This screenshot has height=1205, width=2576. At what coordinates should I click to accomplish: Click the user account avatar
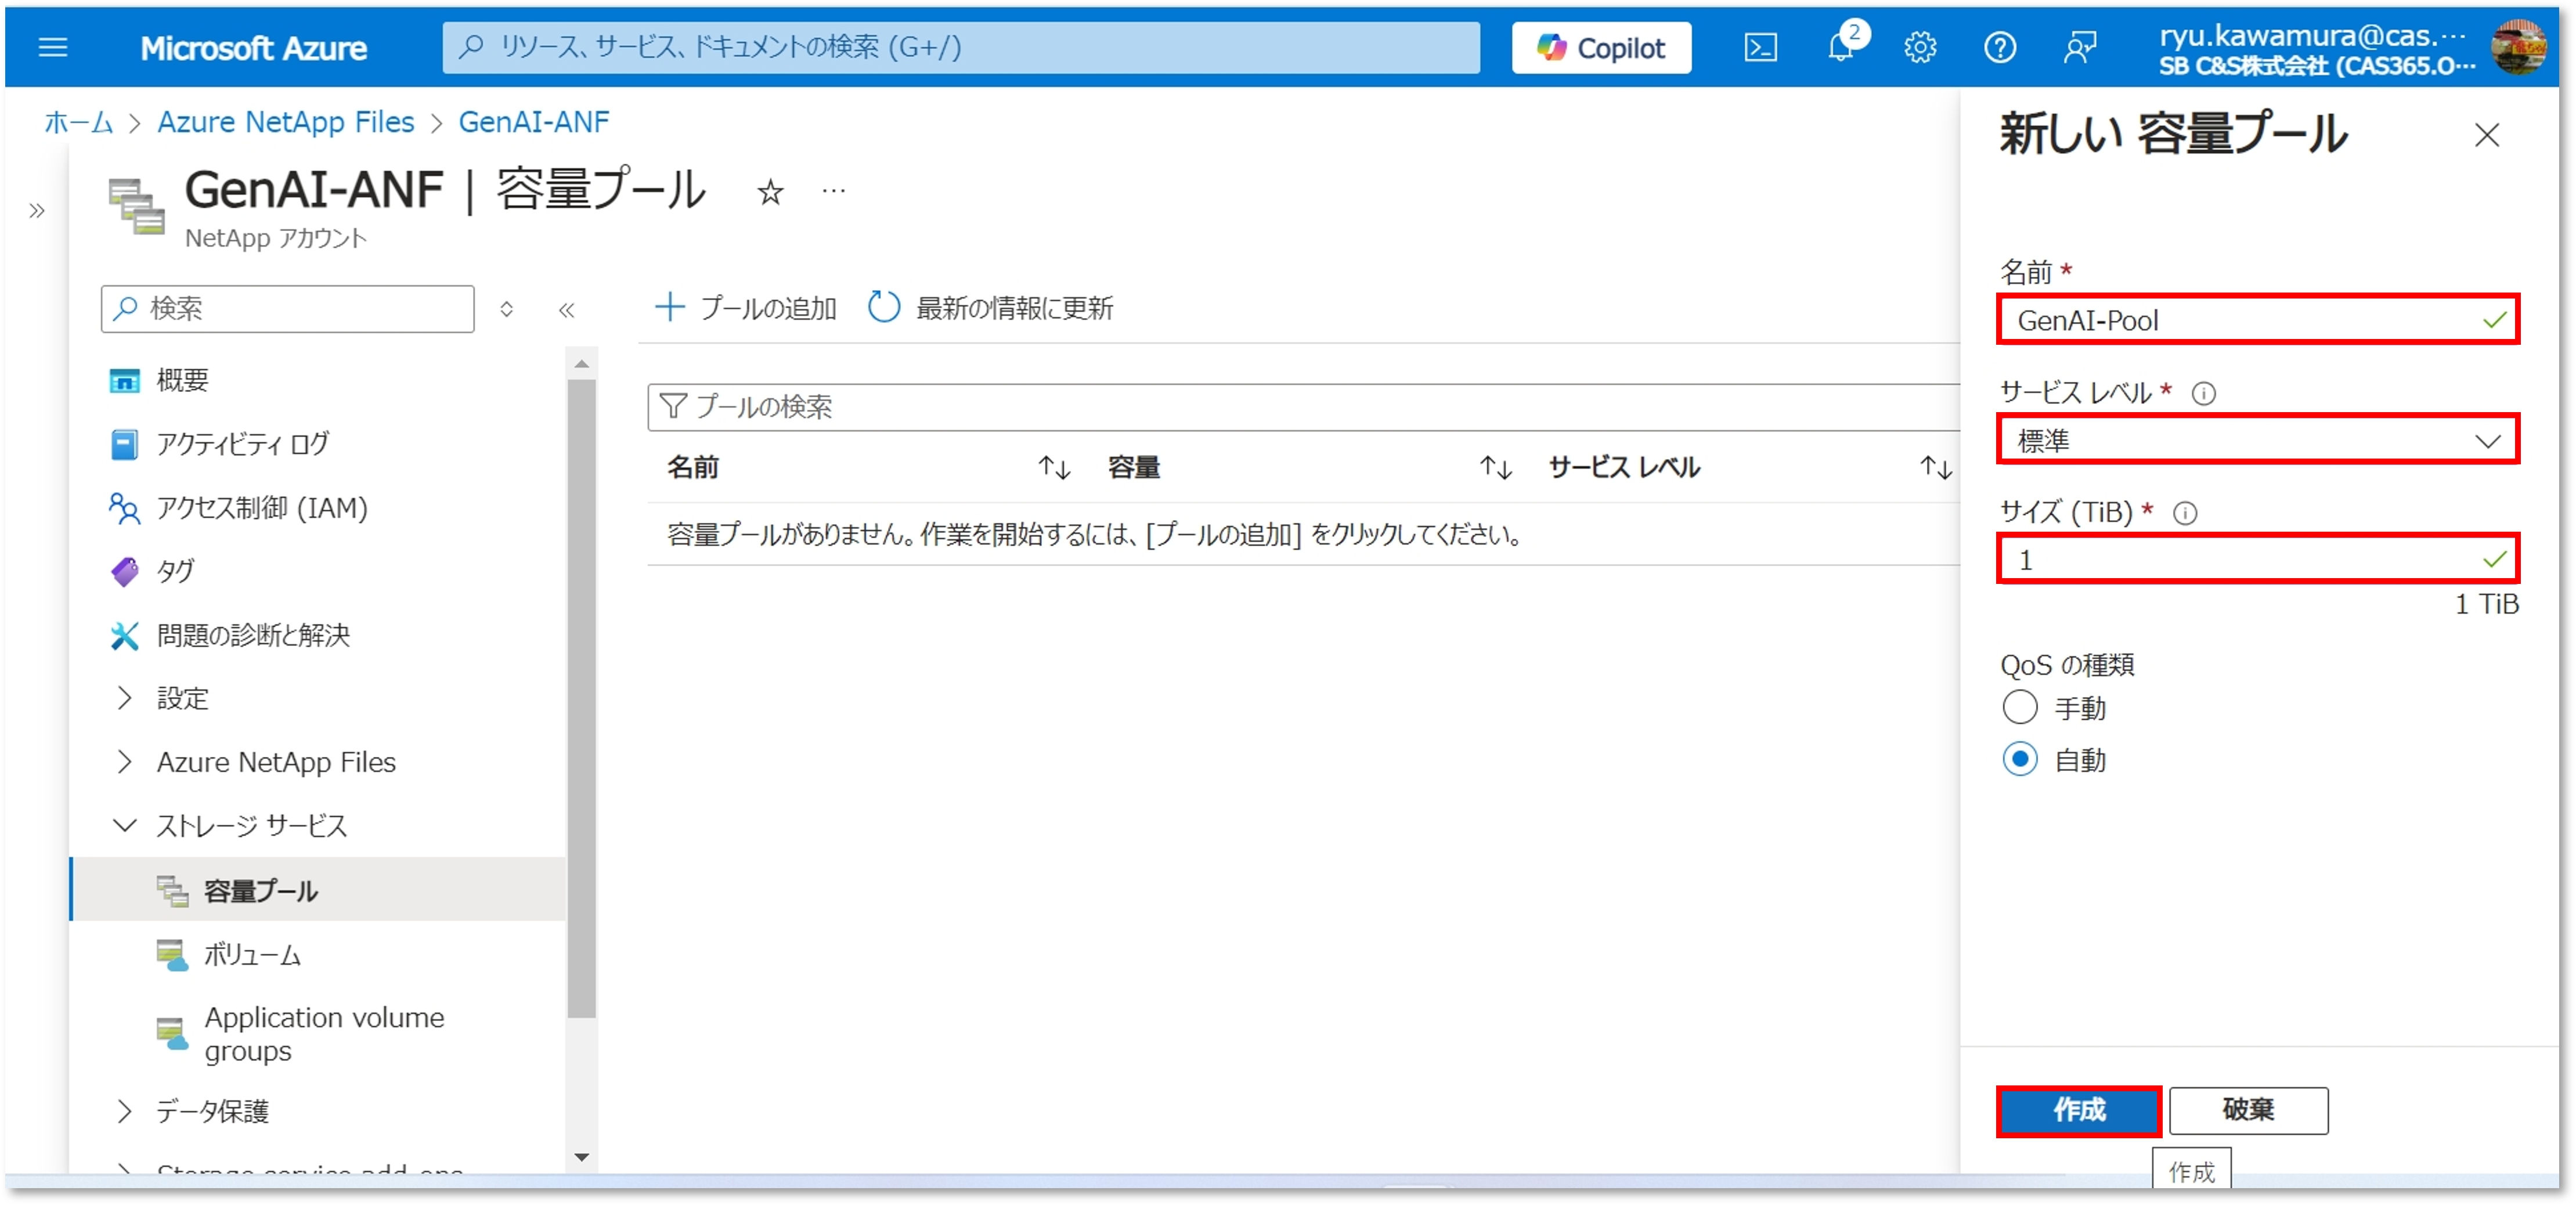coord(2517,47)
